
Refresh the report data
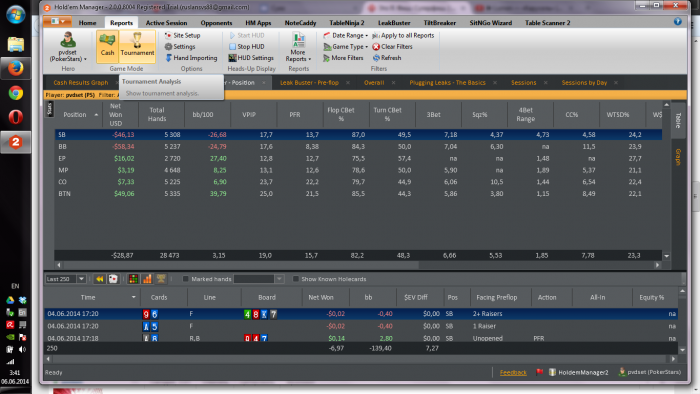[x=387, y=58]
